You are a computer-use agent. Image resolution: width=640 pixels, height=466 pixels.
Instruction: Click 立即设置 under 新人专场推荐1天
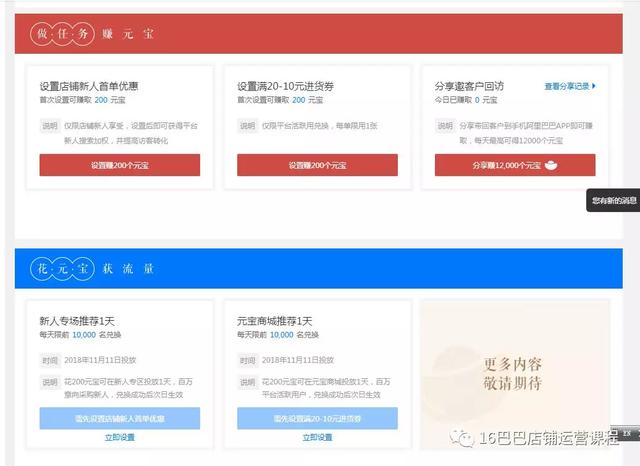point(120,437)
